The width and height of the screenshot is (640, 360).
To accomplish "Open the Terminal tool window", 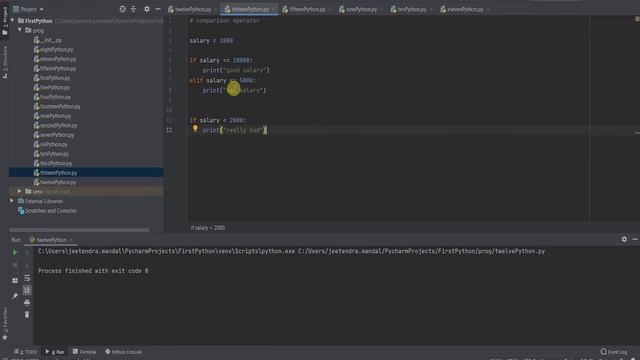I will 84,352.
